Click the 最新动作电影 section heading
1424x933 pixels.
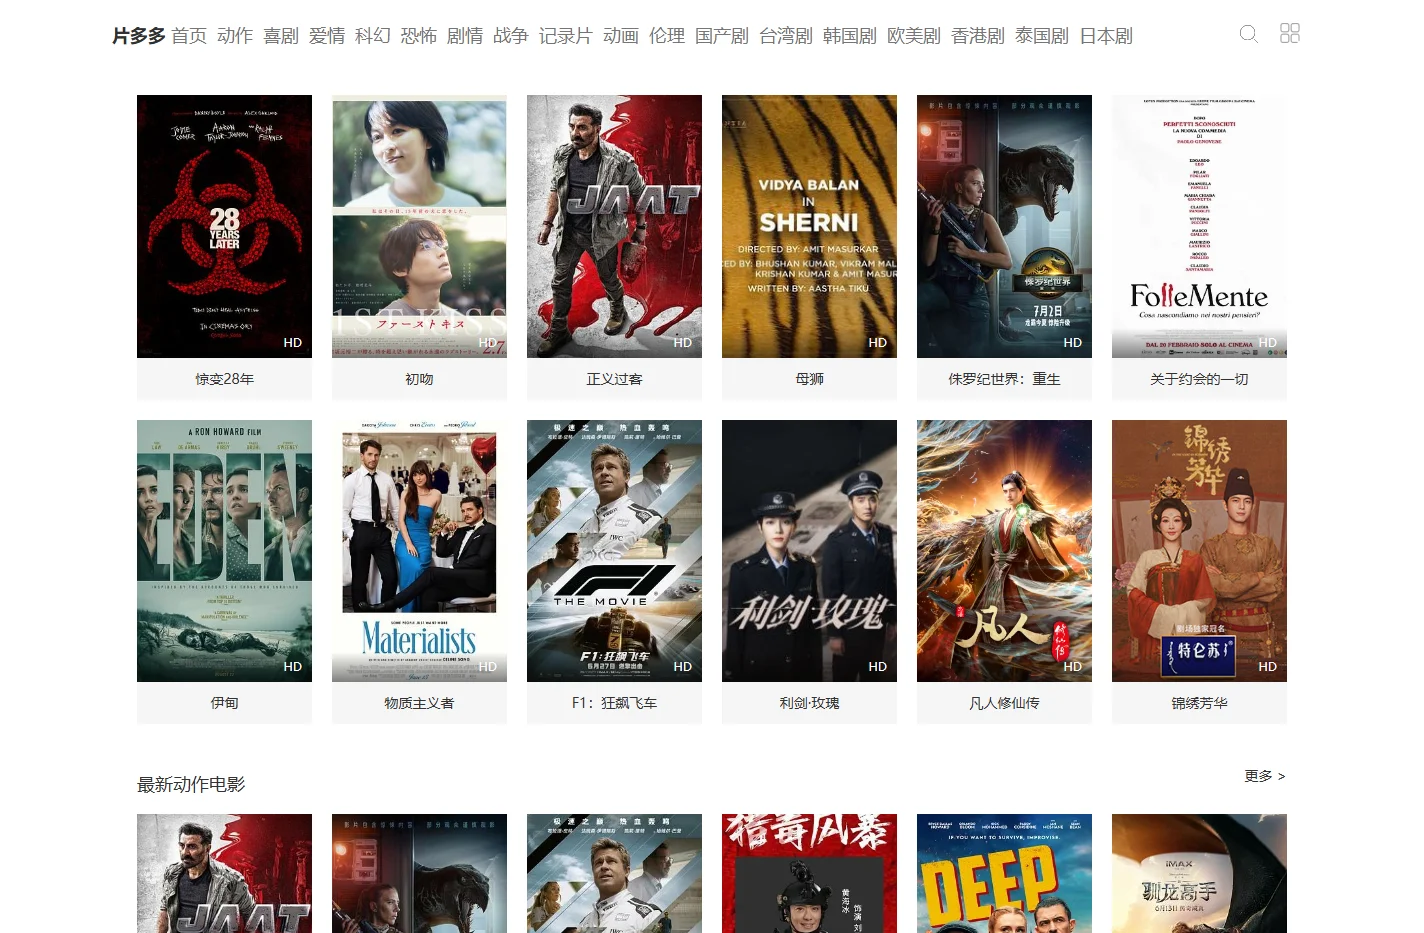coord(191,785)
